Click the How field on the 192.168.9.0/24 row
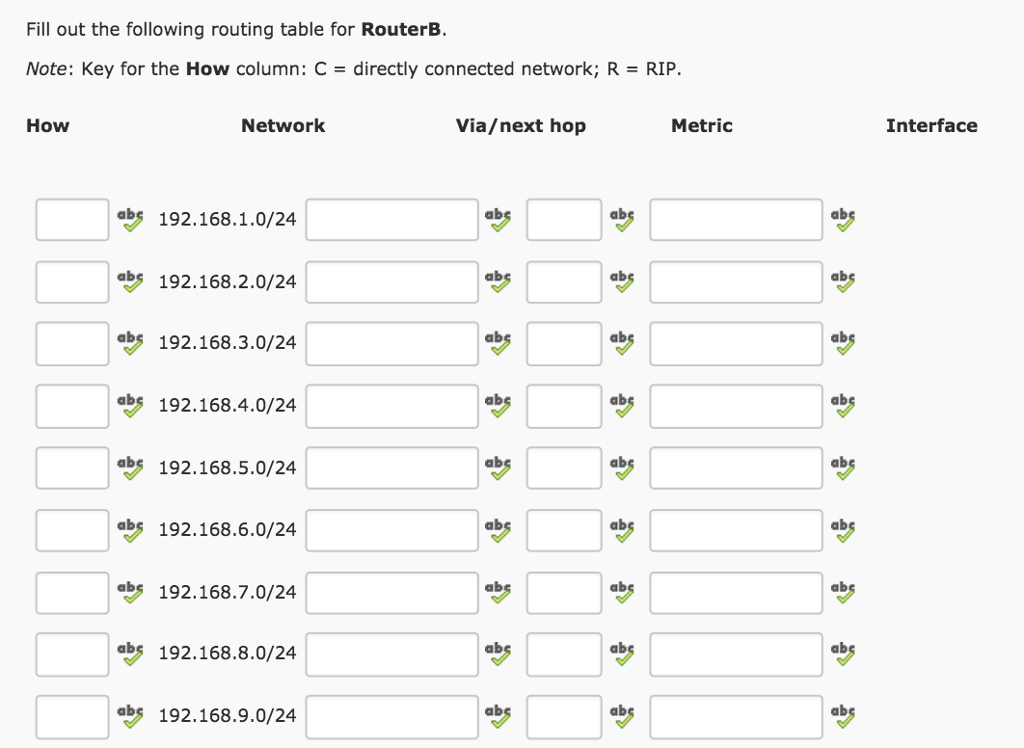 tap(71, 716)
